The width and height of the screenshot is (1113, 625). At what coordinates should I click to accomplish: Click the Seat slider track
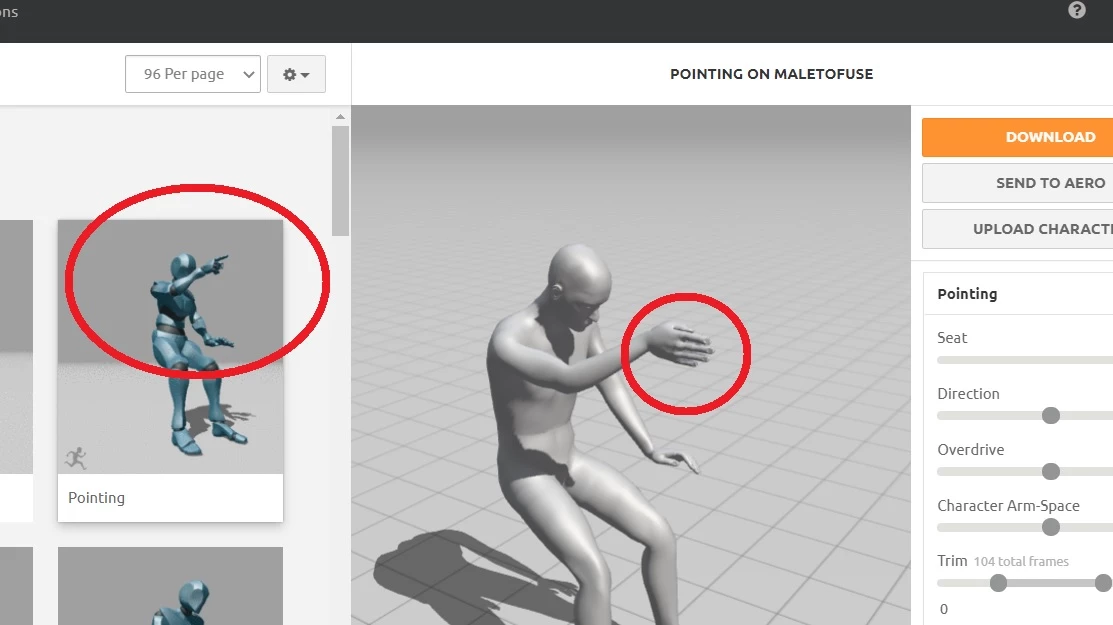pos(1025,360)
